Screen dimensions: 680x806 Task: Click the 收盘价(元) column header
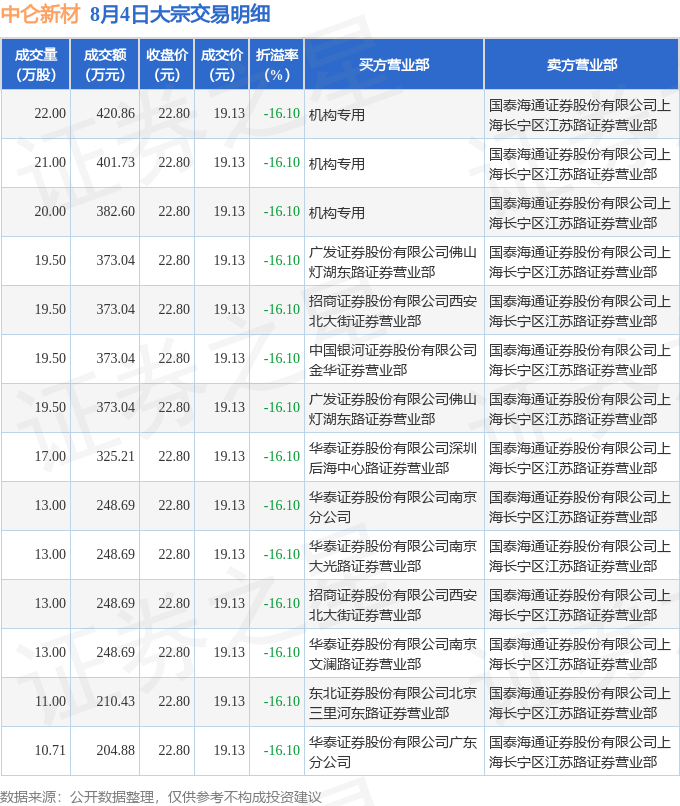167,65
